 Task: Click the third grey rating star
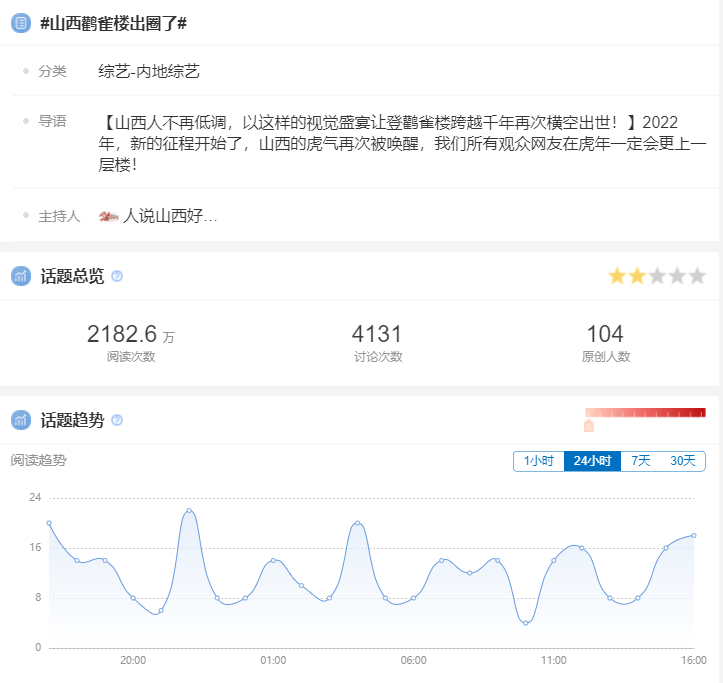click(657, 276)
